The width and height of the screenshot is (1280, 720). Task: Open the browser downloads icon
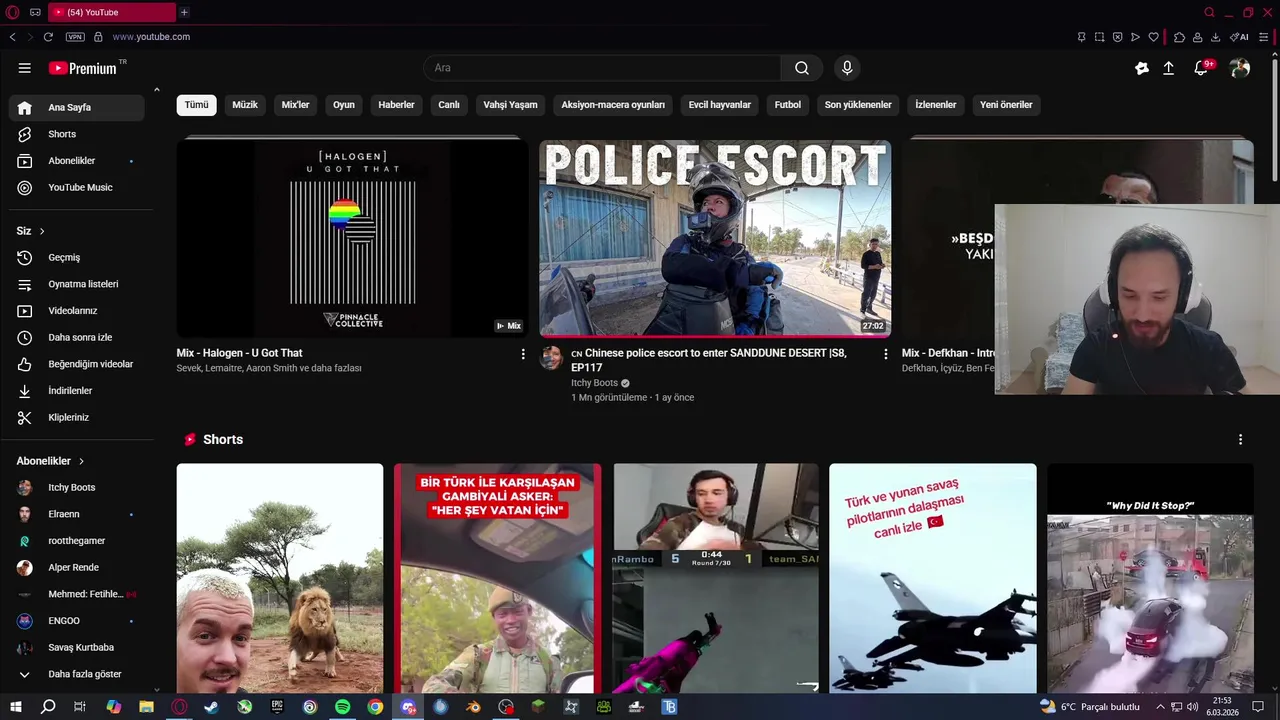click(x=1215, y=37)
